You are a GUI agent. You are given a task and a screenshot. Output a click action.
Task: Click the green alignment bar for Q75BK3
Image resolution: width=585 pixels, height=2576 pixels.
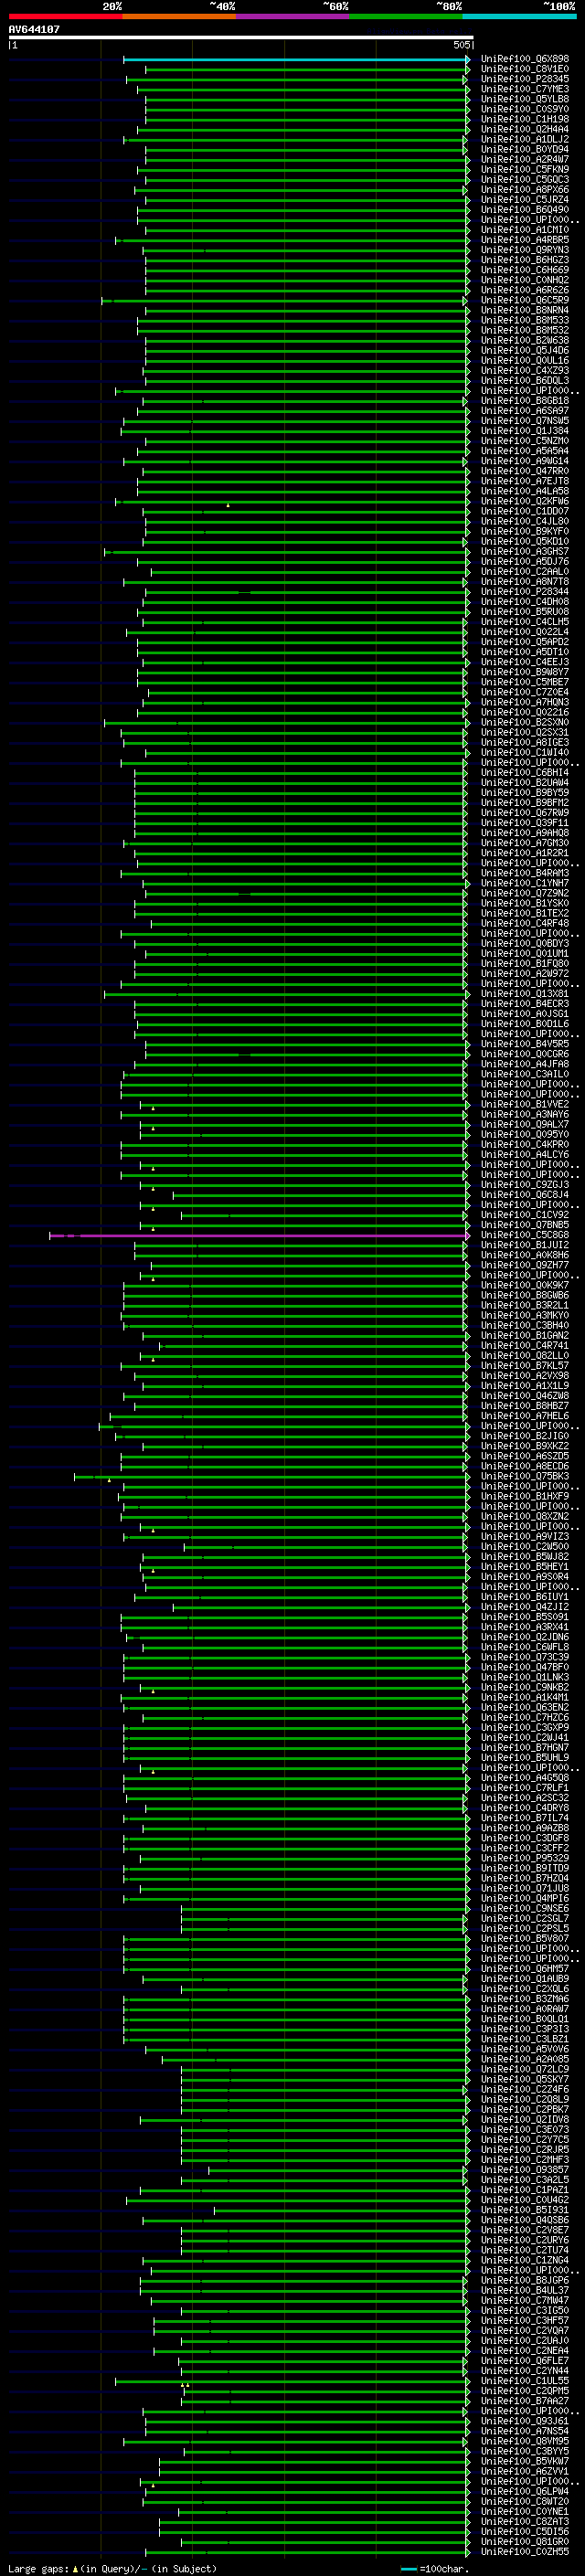click(272, 1476)
